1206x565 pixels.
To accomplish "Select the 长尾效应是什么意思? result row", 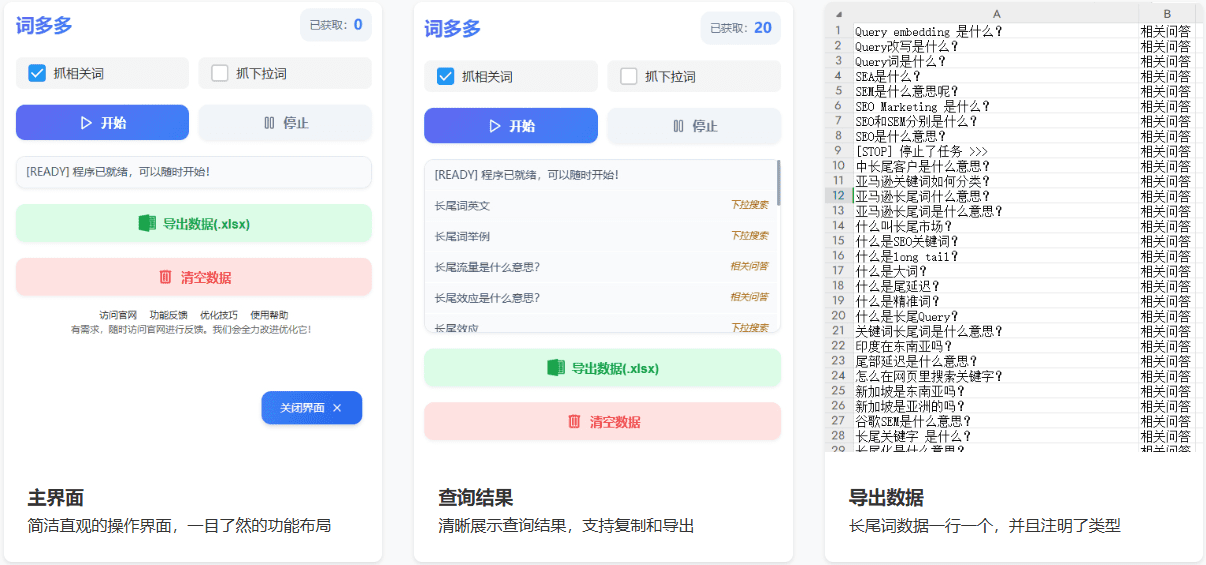I will (x=601, y=297).
